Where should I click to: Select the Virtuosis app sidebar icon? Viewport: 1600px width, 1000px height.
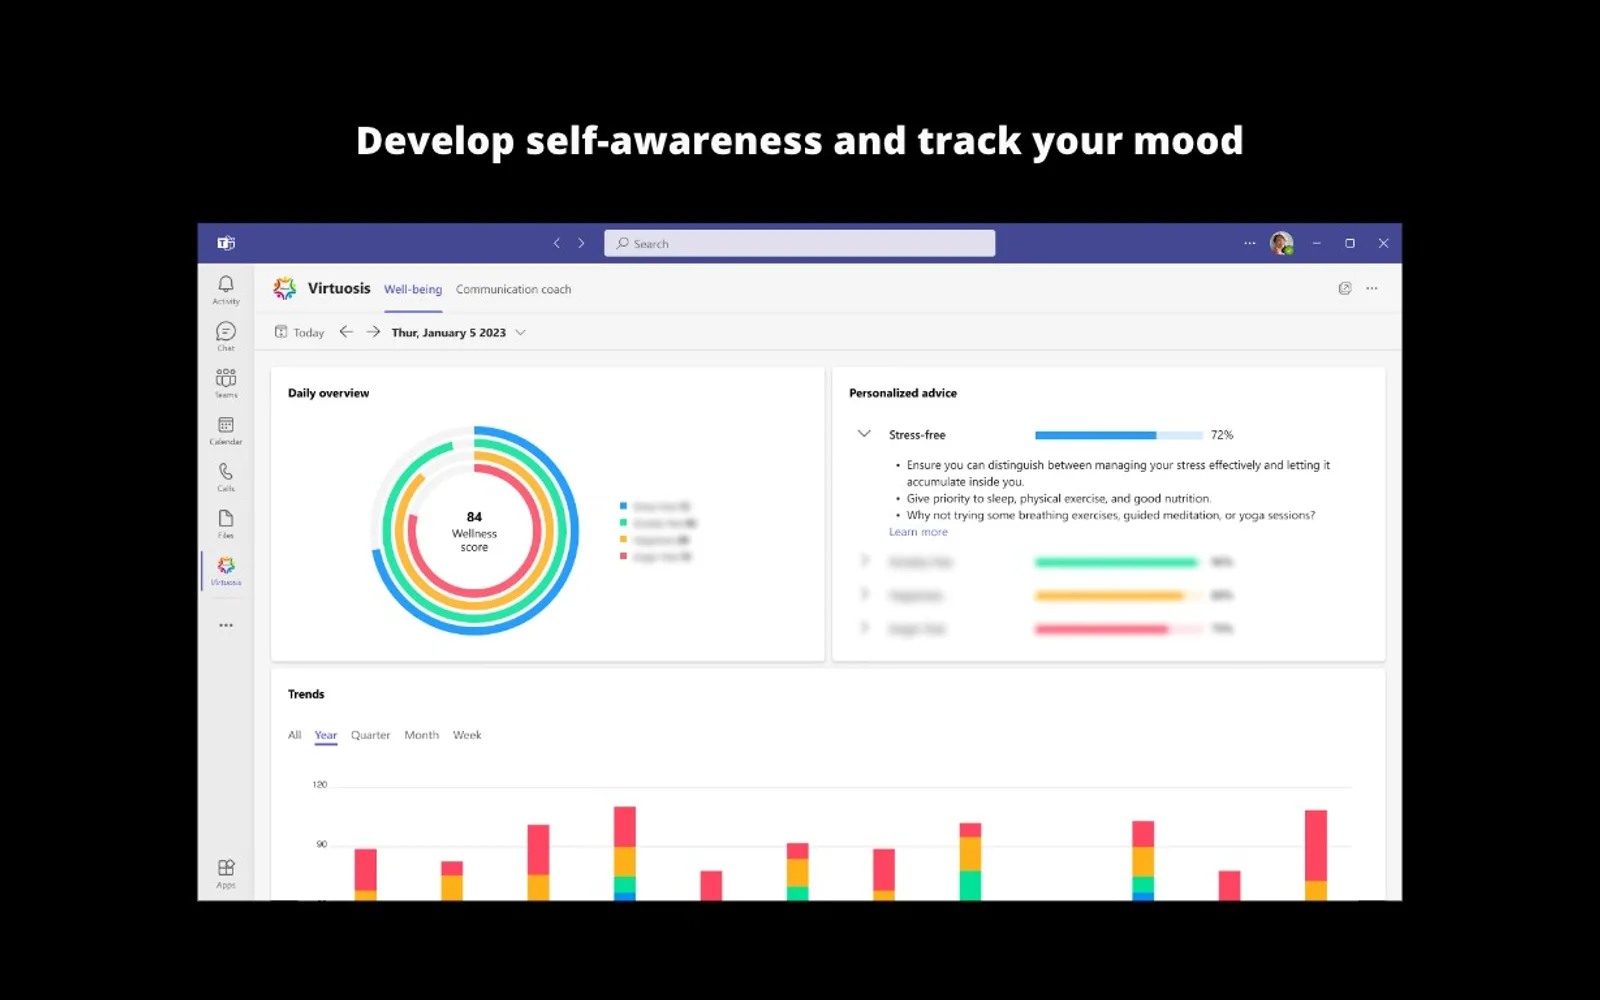(x=226, y=571)
